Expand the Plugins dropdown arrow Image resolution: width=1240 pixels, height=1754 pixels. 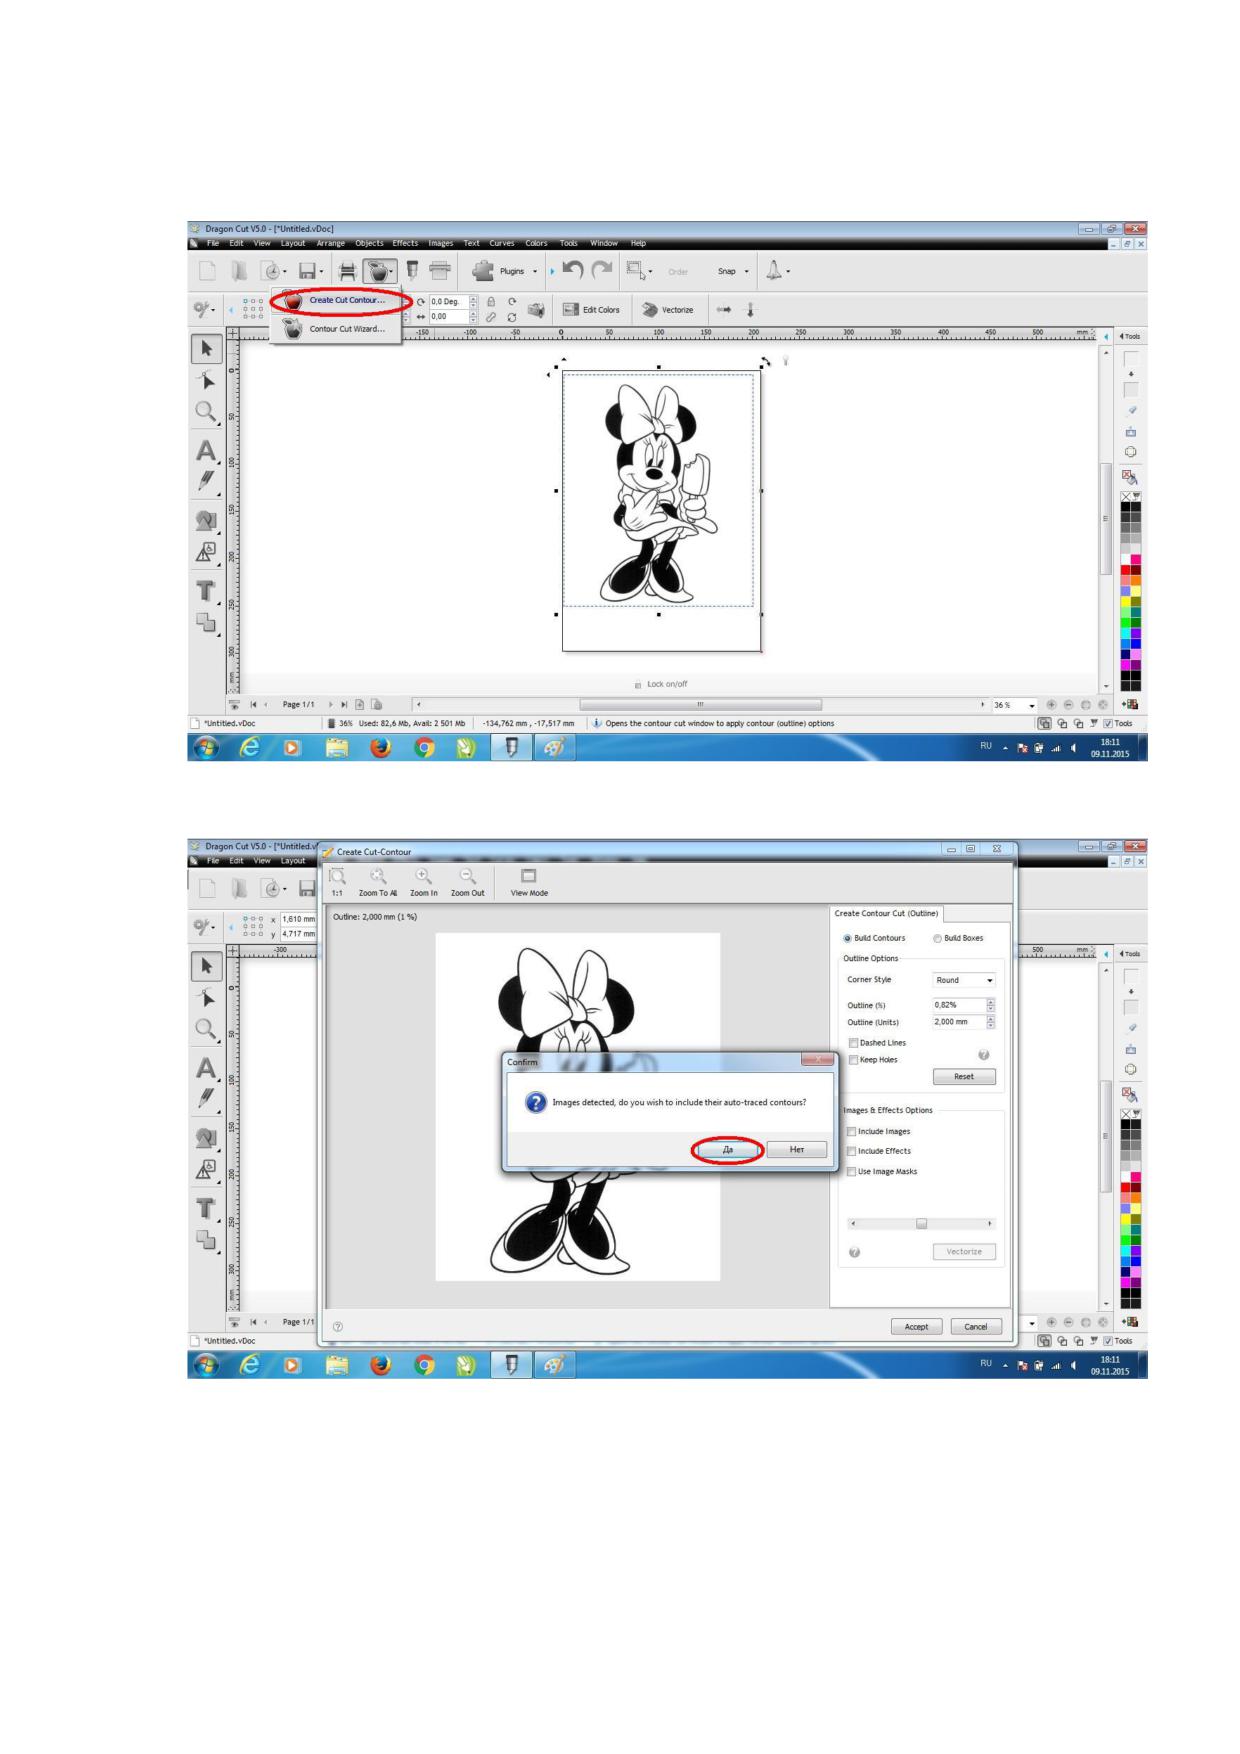coord(535,271)
